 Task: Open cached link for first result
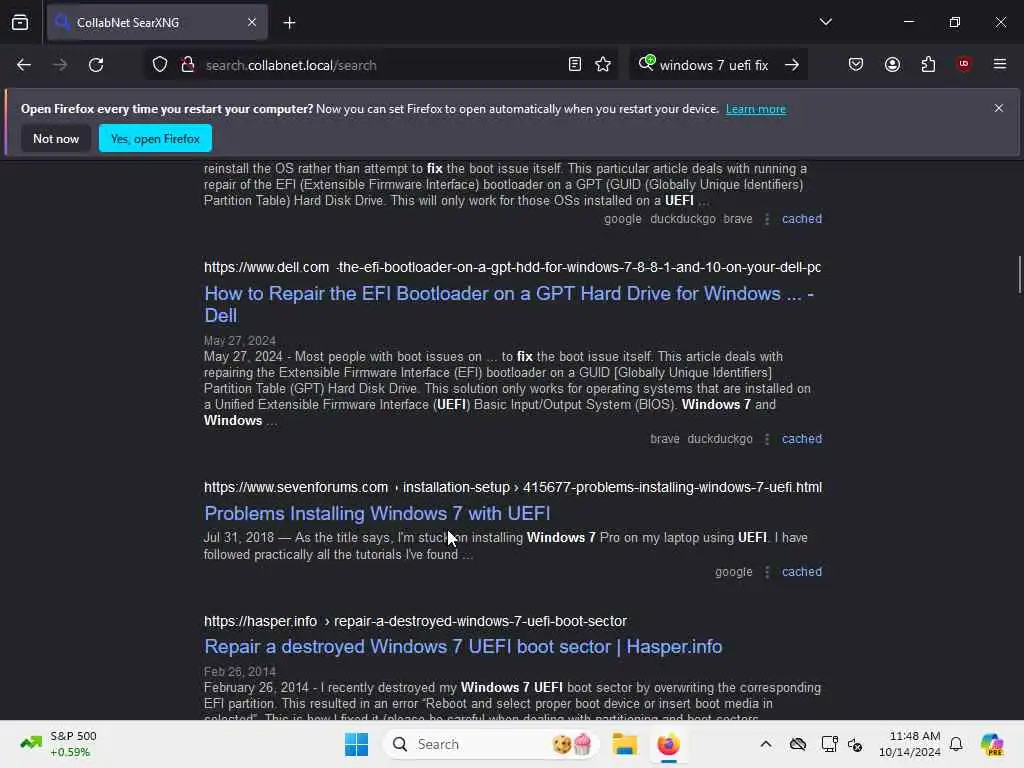pyautogui.click(x=801, y=219)
